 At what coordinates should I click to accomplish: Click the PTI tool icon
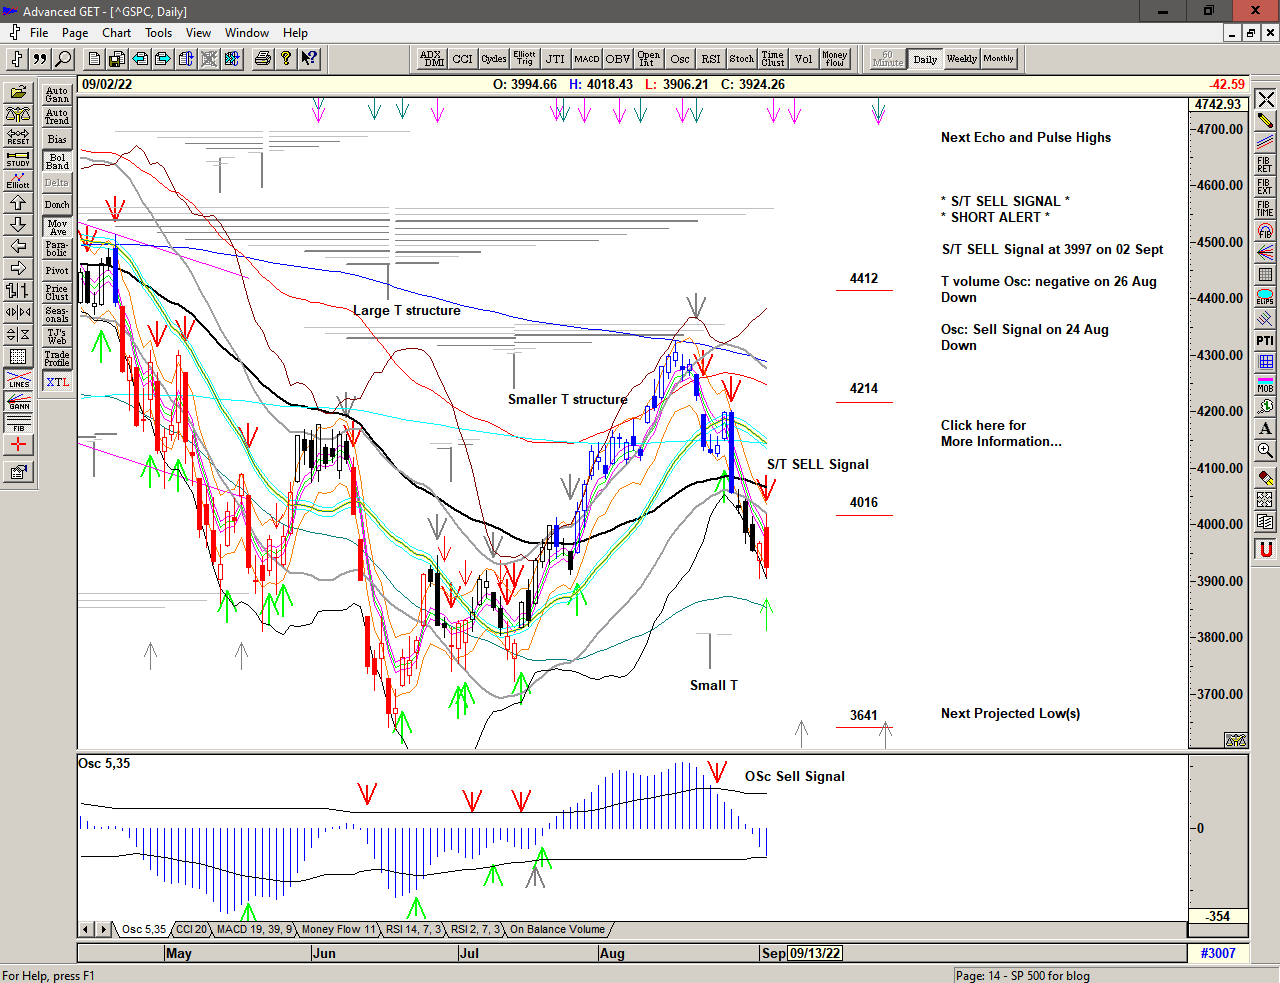[x=1265, y=340]
